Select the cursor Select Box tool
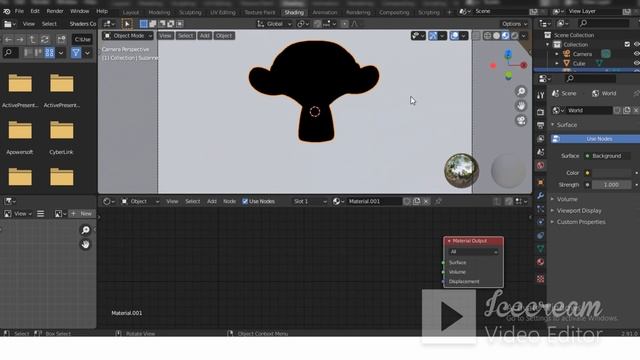 [127, 24]
